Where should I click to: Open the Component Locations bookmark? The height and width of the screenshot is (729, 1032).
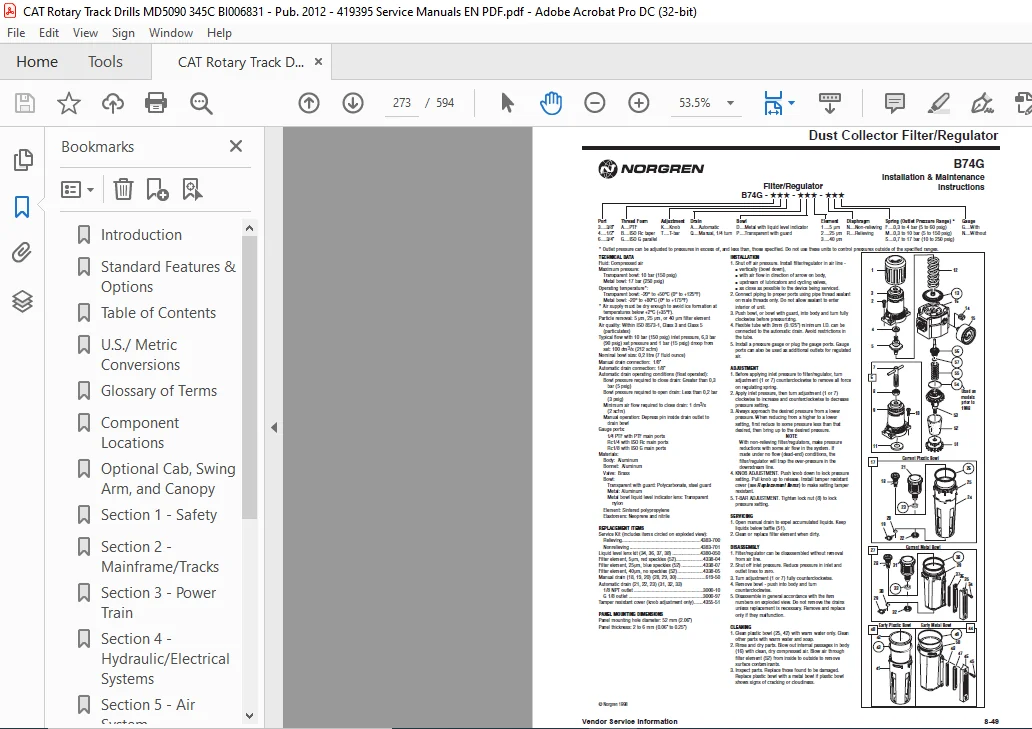[x=140, y=432]
